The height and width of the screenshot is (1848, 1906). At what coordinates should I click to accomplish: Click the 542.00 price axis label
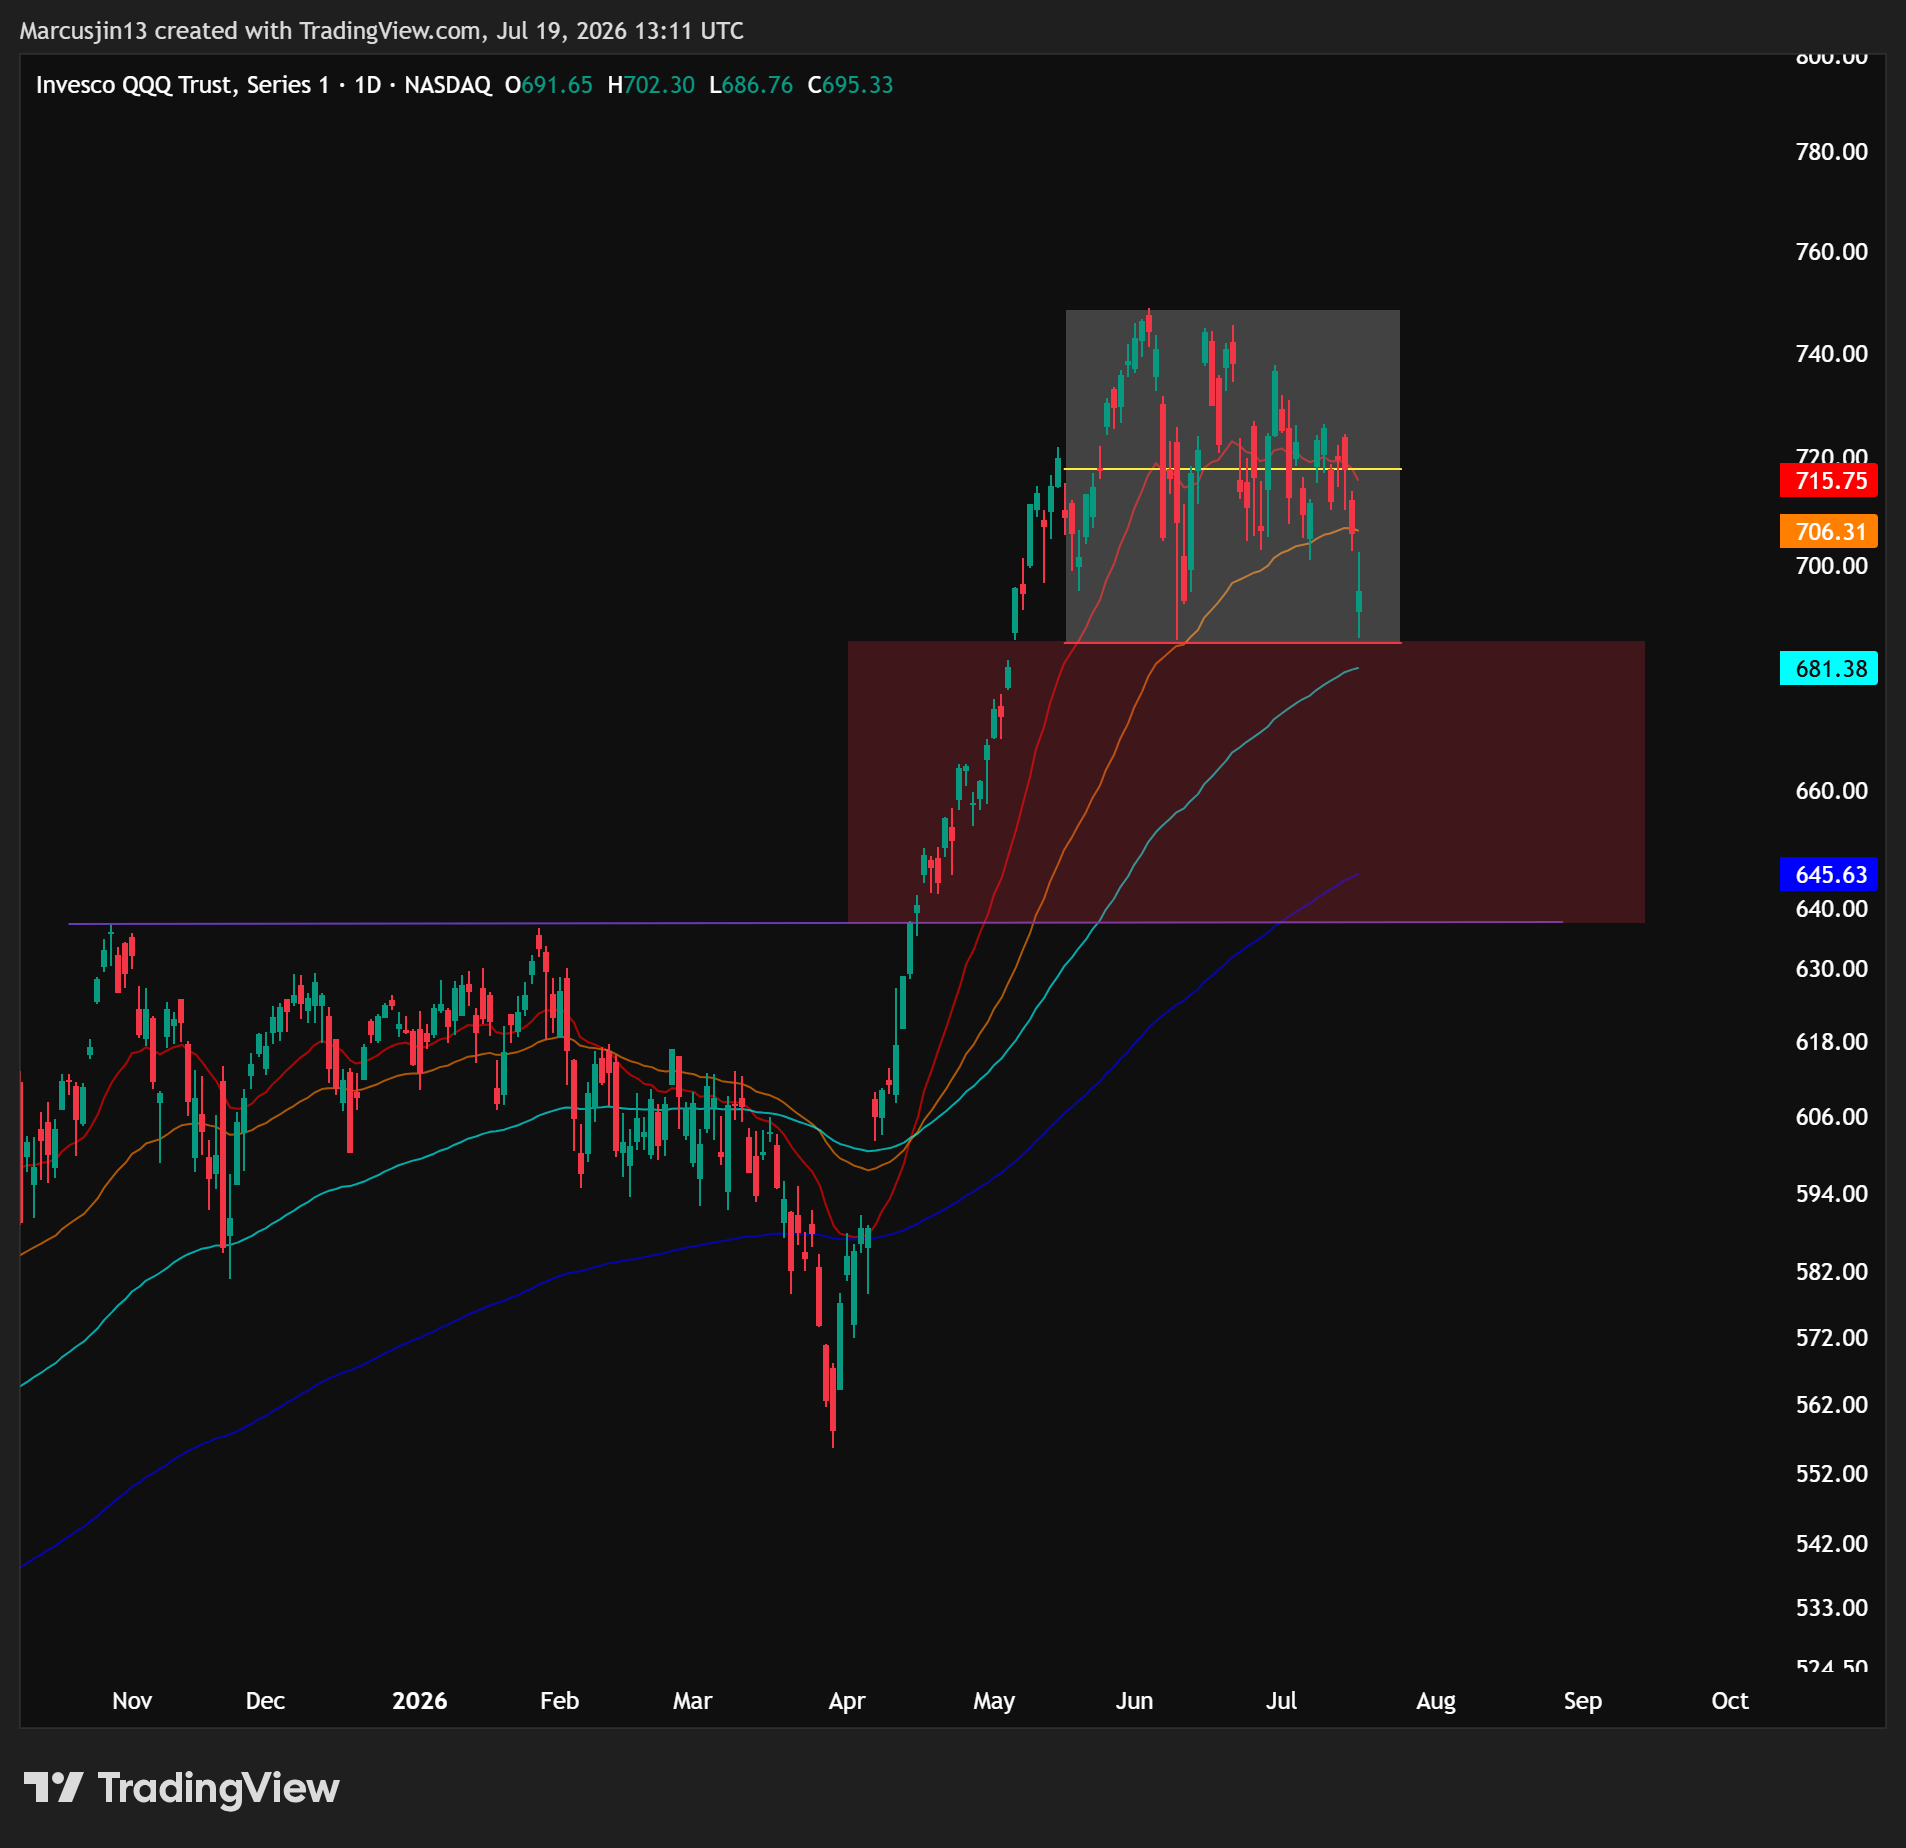(x=1832, y=1544)
